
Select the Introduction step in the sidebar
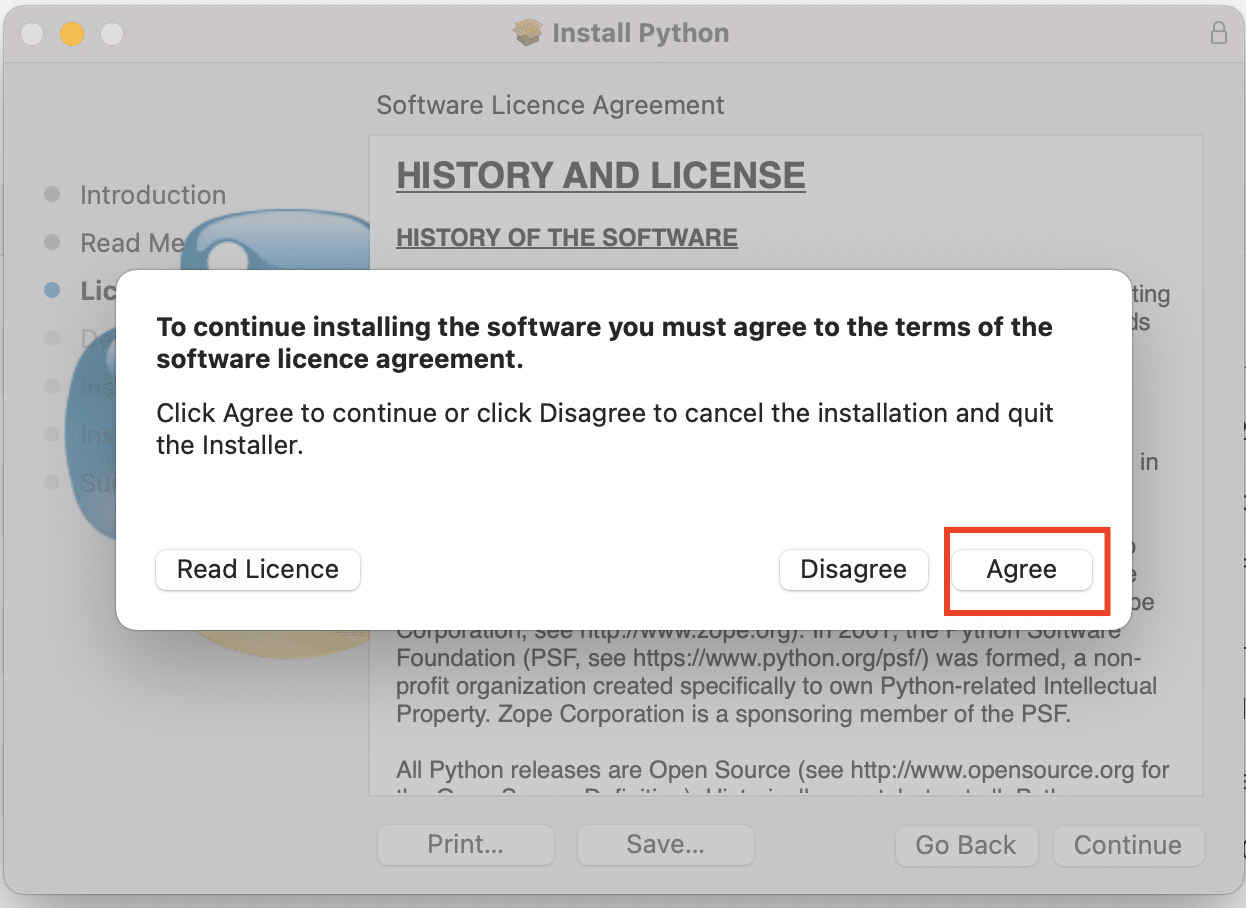(x=153, y=195)
